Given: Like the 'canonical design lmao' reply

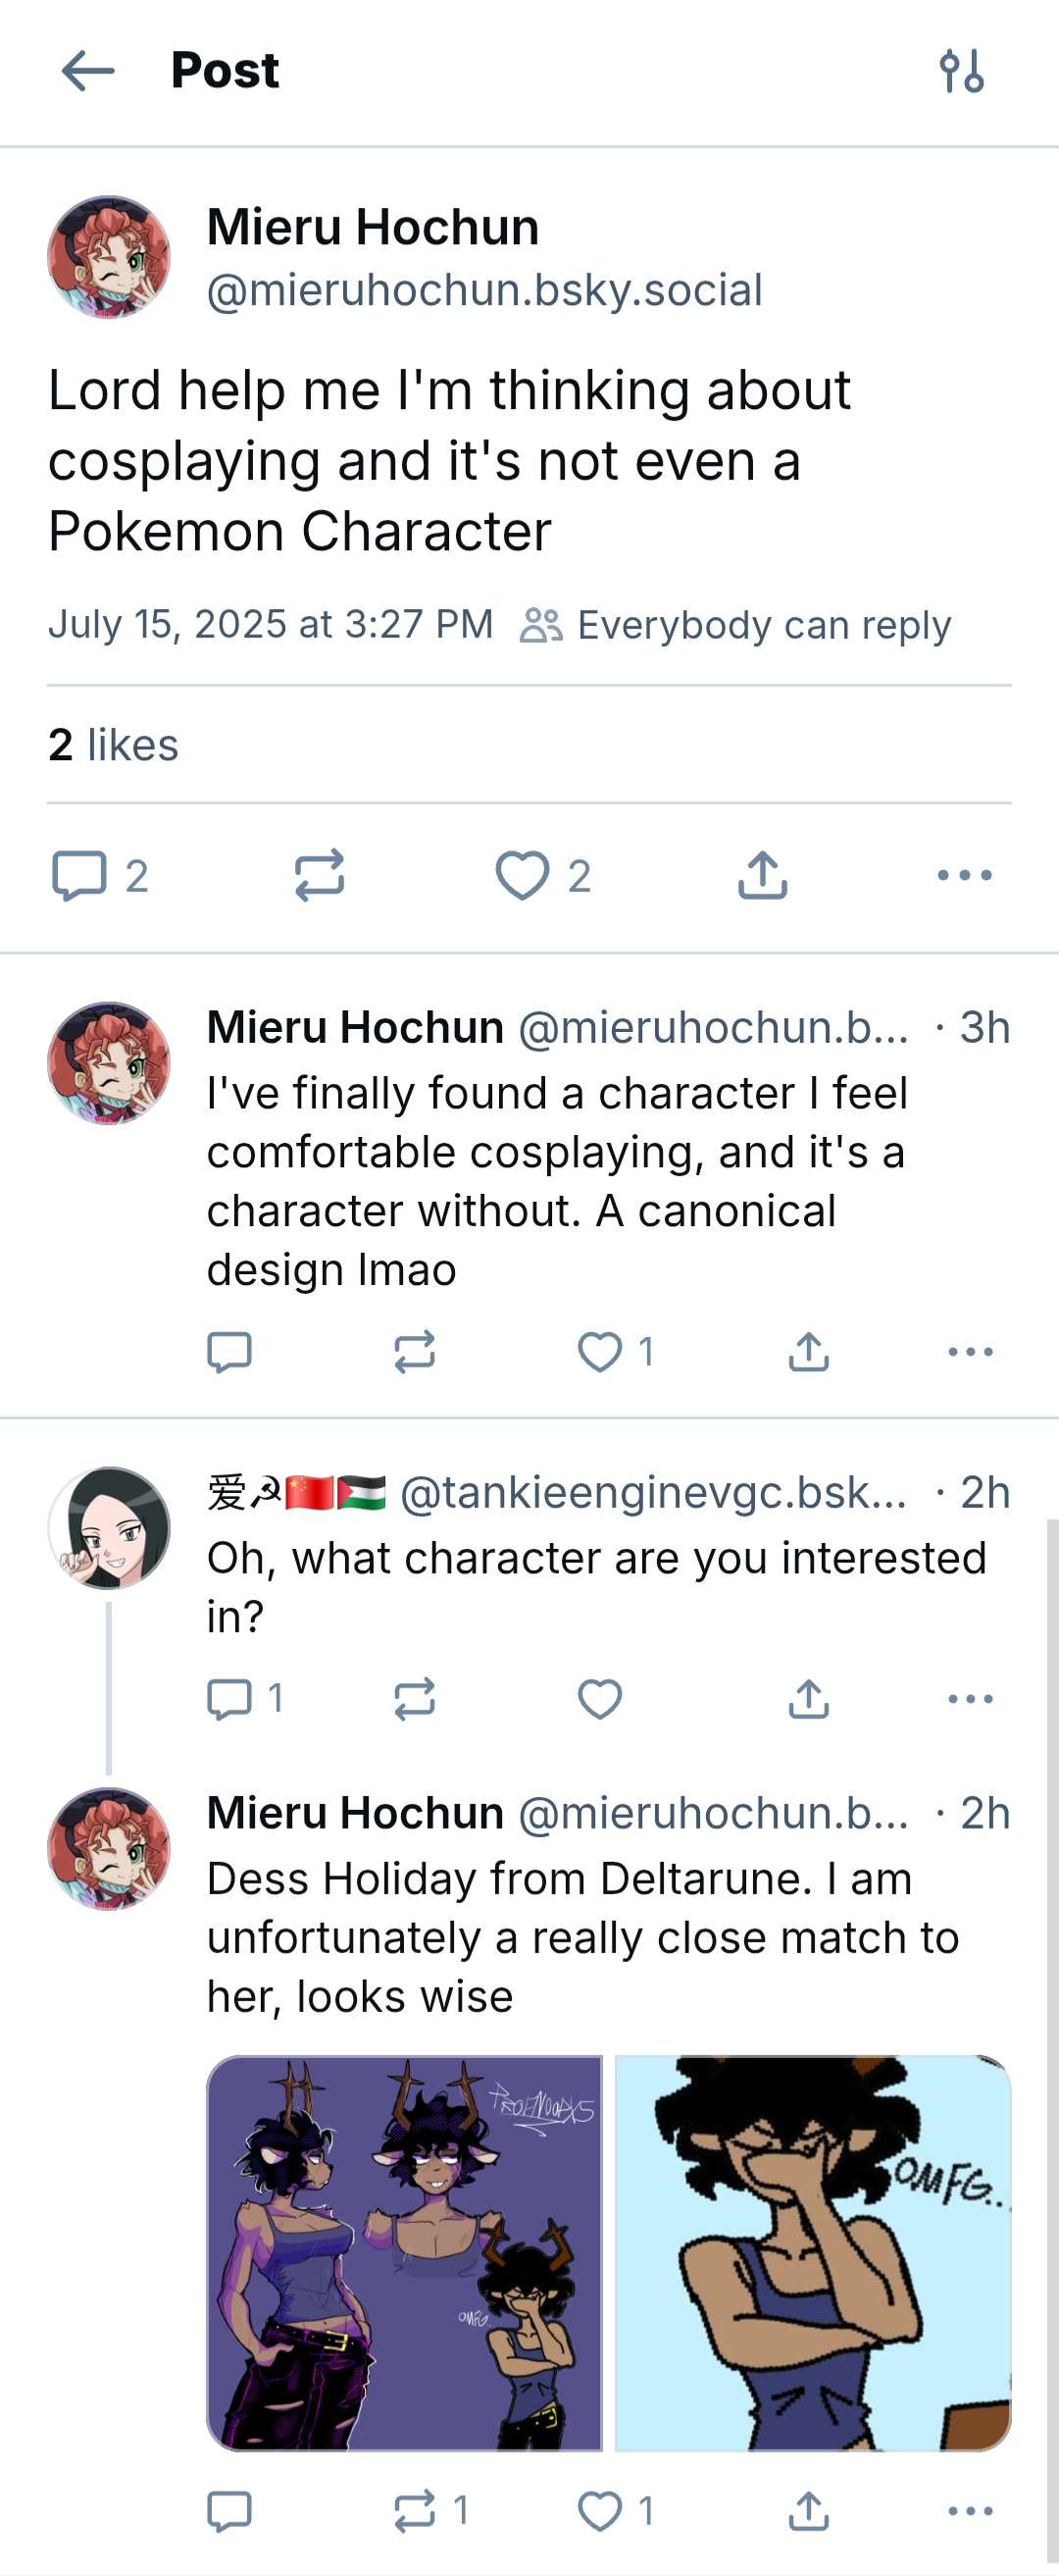Looking at the screenshot, I should (x=600, y=1352).
